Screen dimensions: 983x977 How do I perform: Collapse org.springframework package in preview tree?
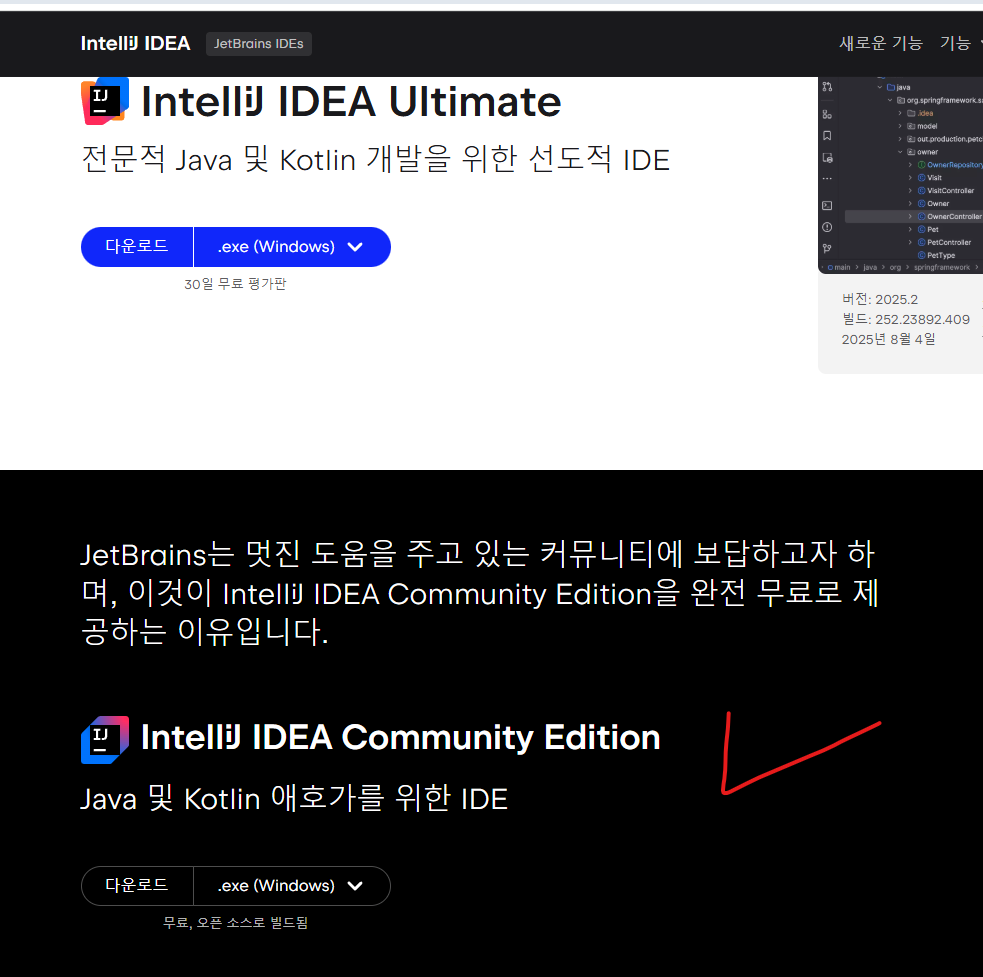click(x=890, y=100)
